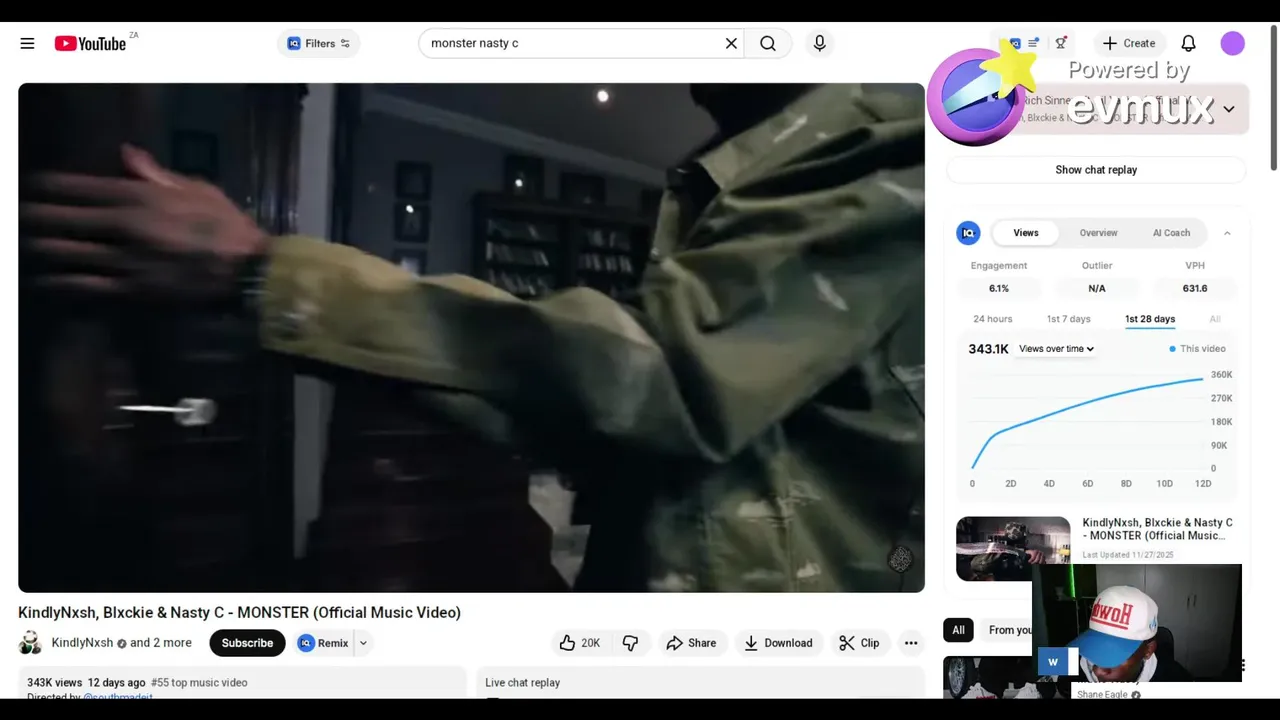Share the video
This screenshot has height=720, width=1280.
[691, 643]
